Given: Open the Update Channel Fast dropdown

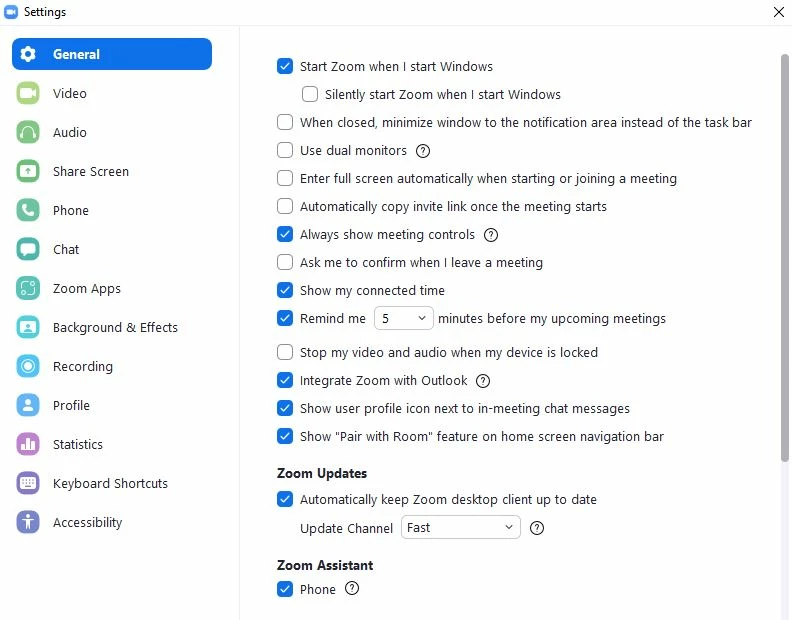Looking at the screenshot, I should coord(461,528).
